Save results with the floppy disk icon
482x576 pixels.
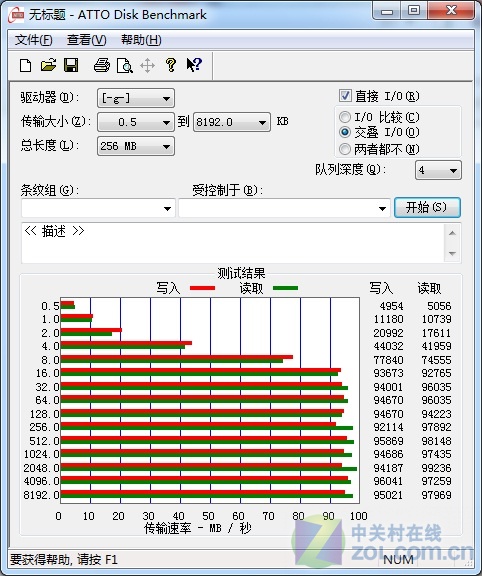[71, 65]
